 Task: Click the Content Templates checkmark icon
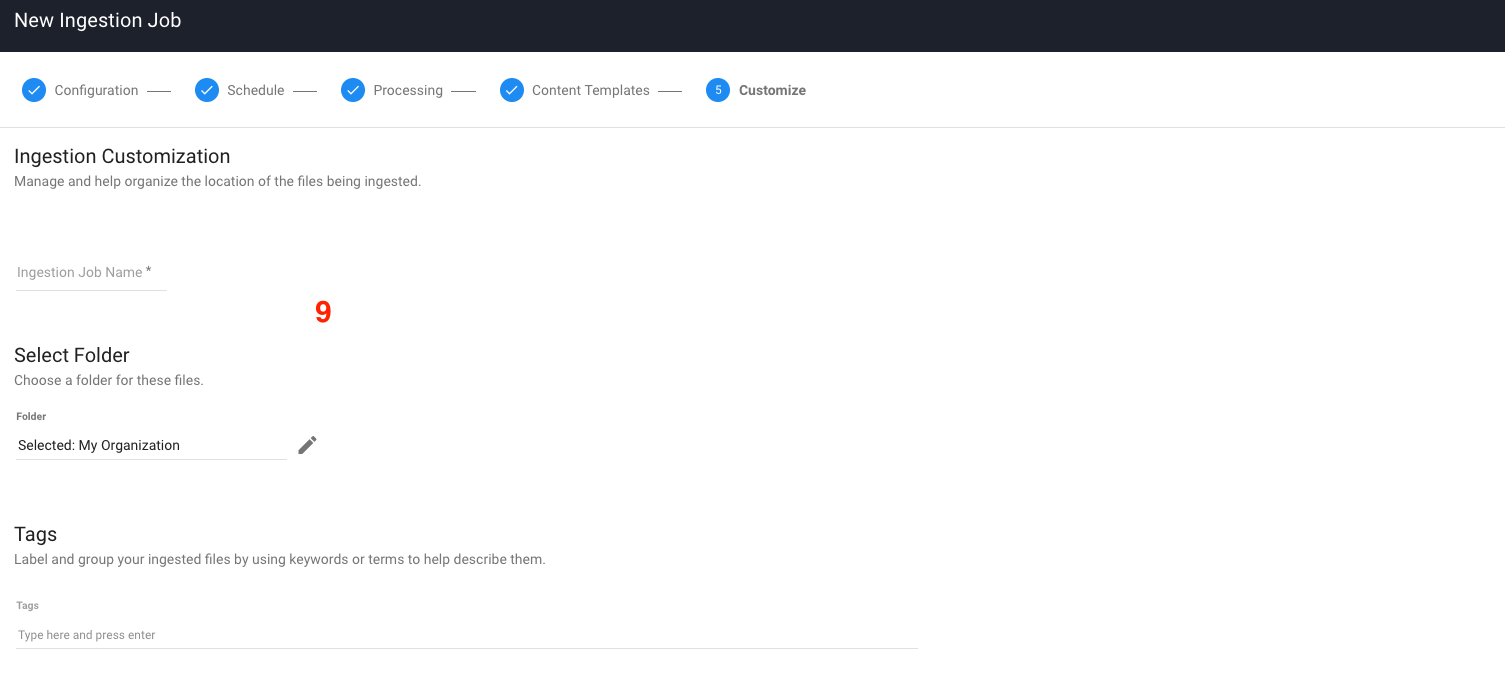512,90
